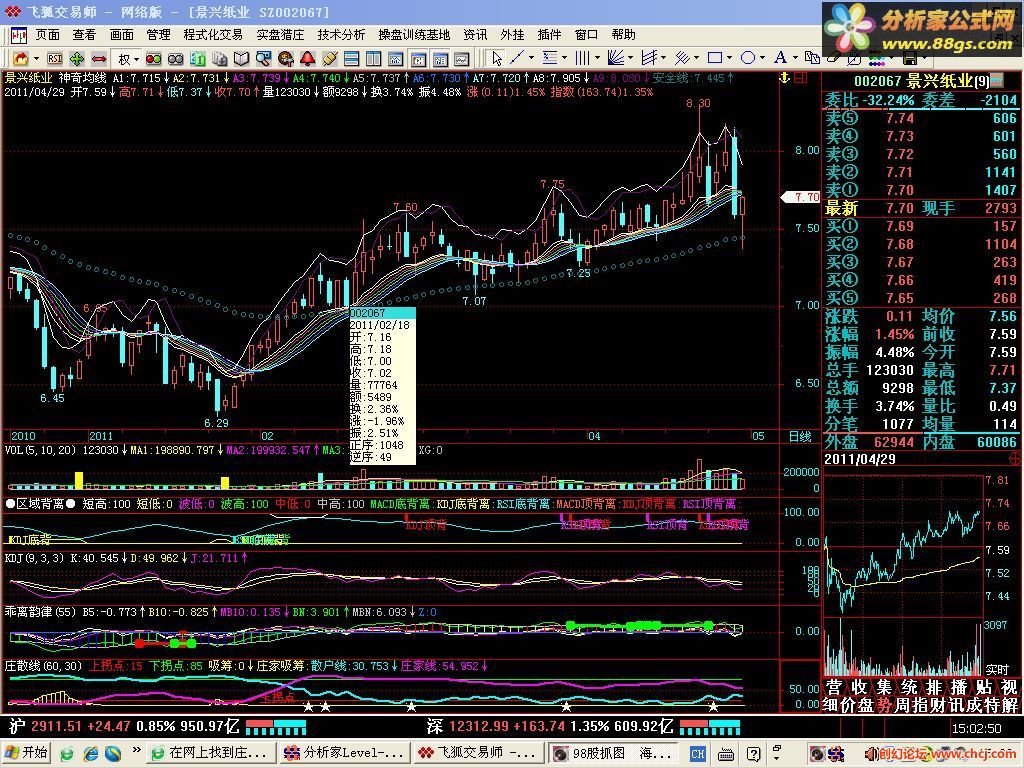Viewport: 1024px width, 768px height.
Task: Click the 排 button in the quote panel
Action: point(934,687)
